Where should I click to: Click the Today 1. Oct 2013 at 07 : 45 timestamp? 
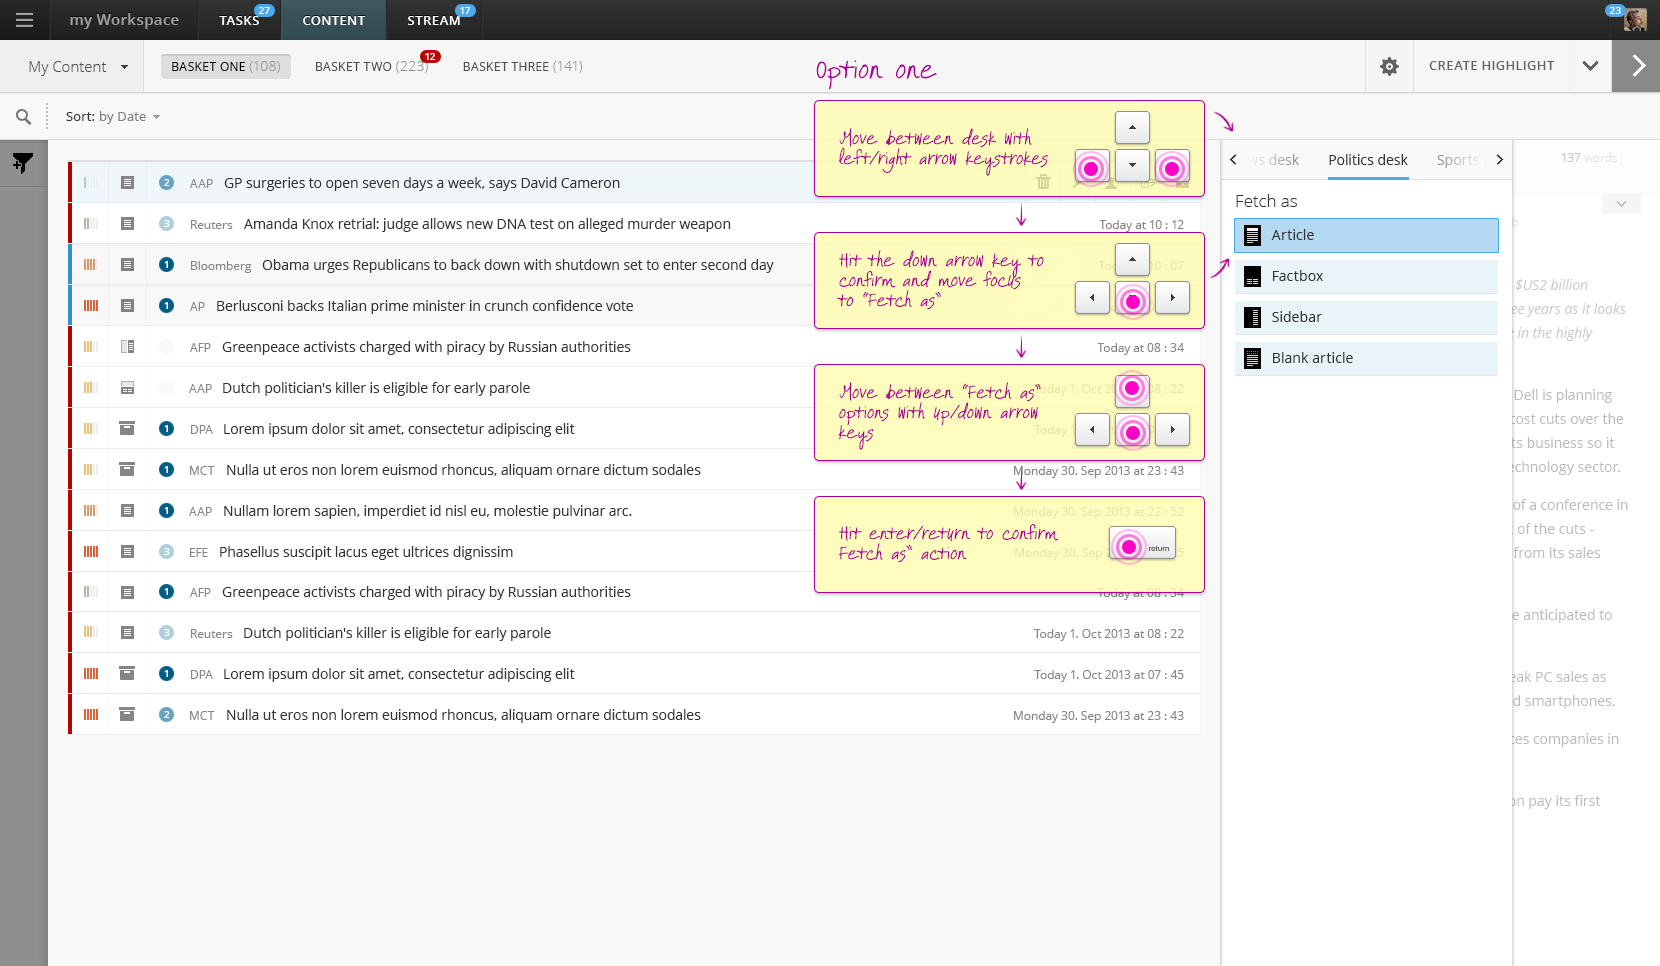1109,675
